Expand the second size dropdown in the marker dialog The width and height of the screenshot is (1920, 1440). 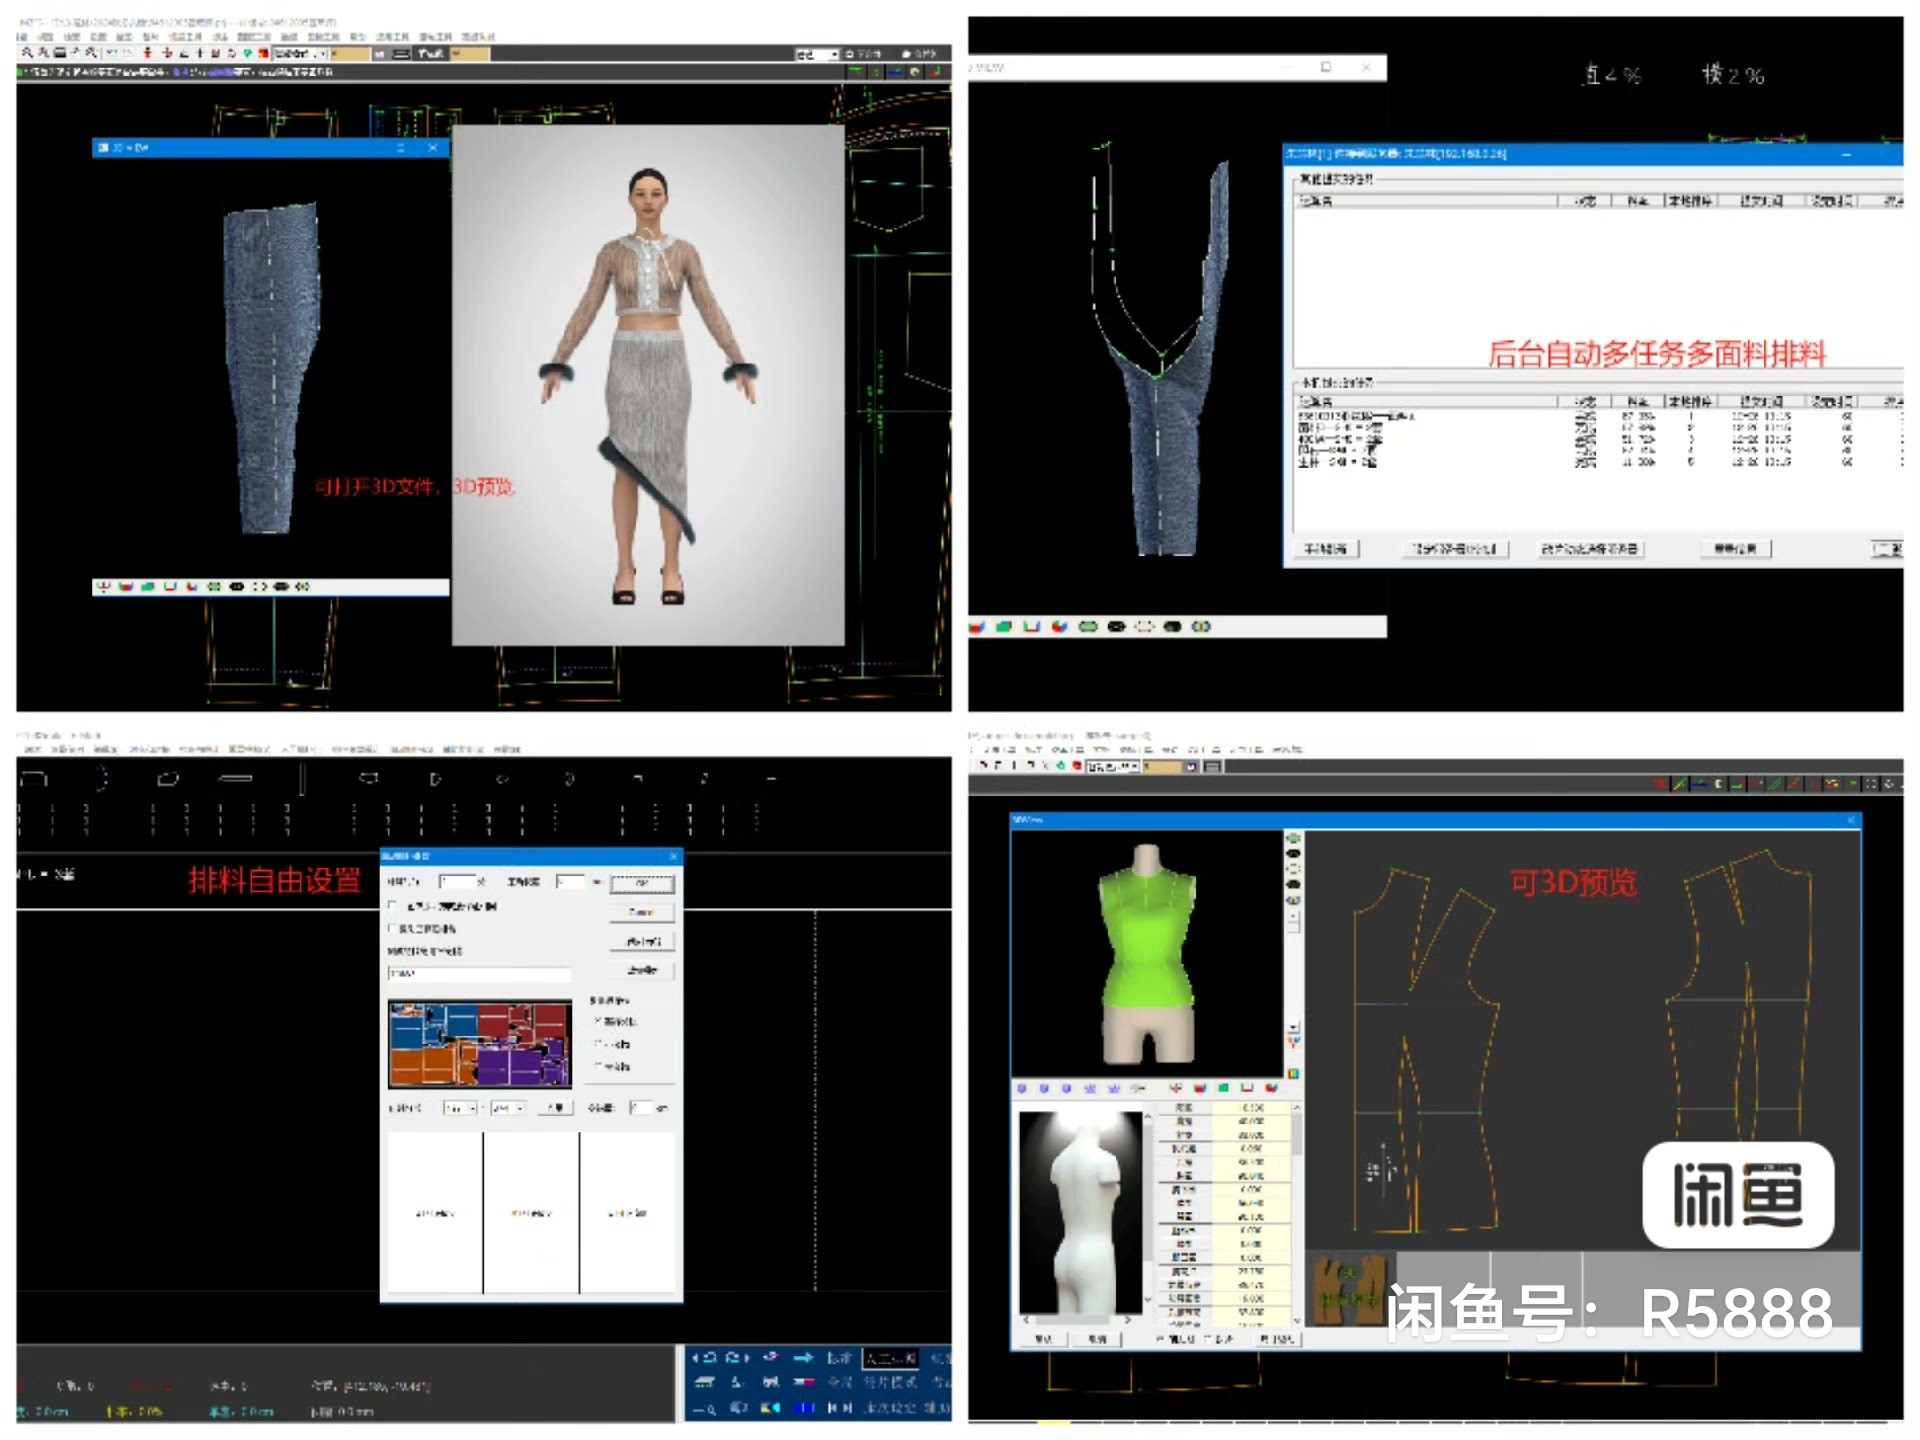[x=512, y=1107]
